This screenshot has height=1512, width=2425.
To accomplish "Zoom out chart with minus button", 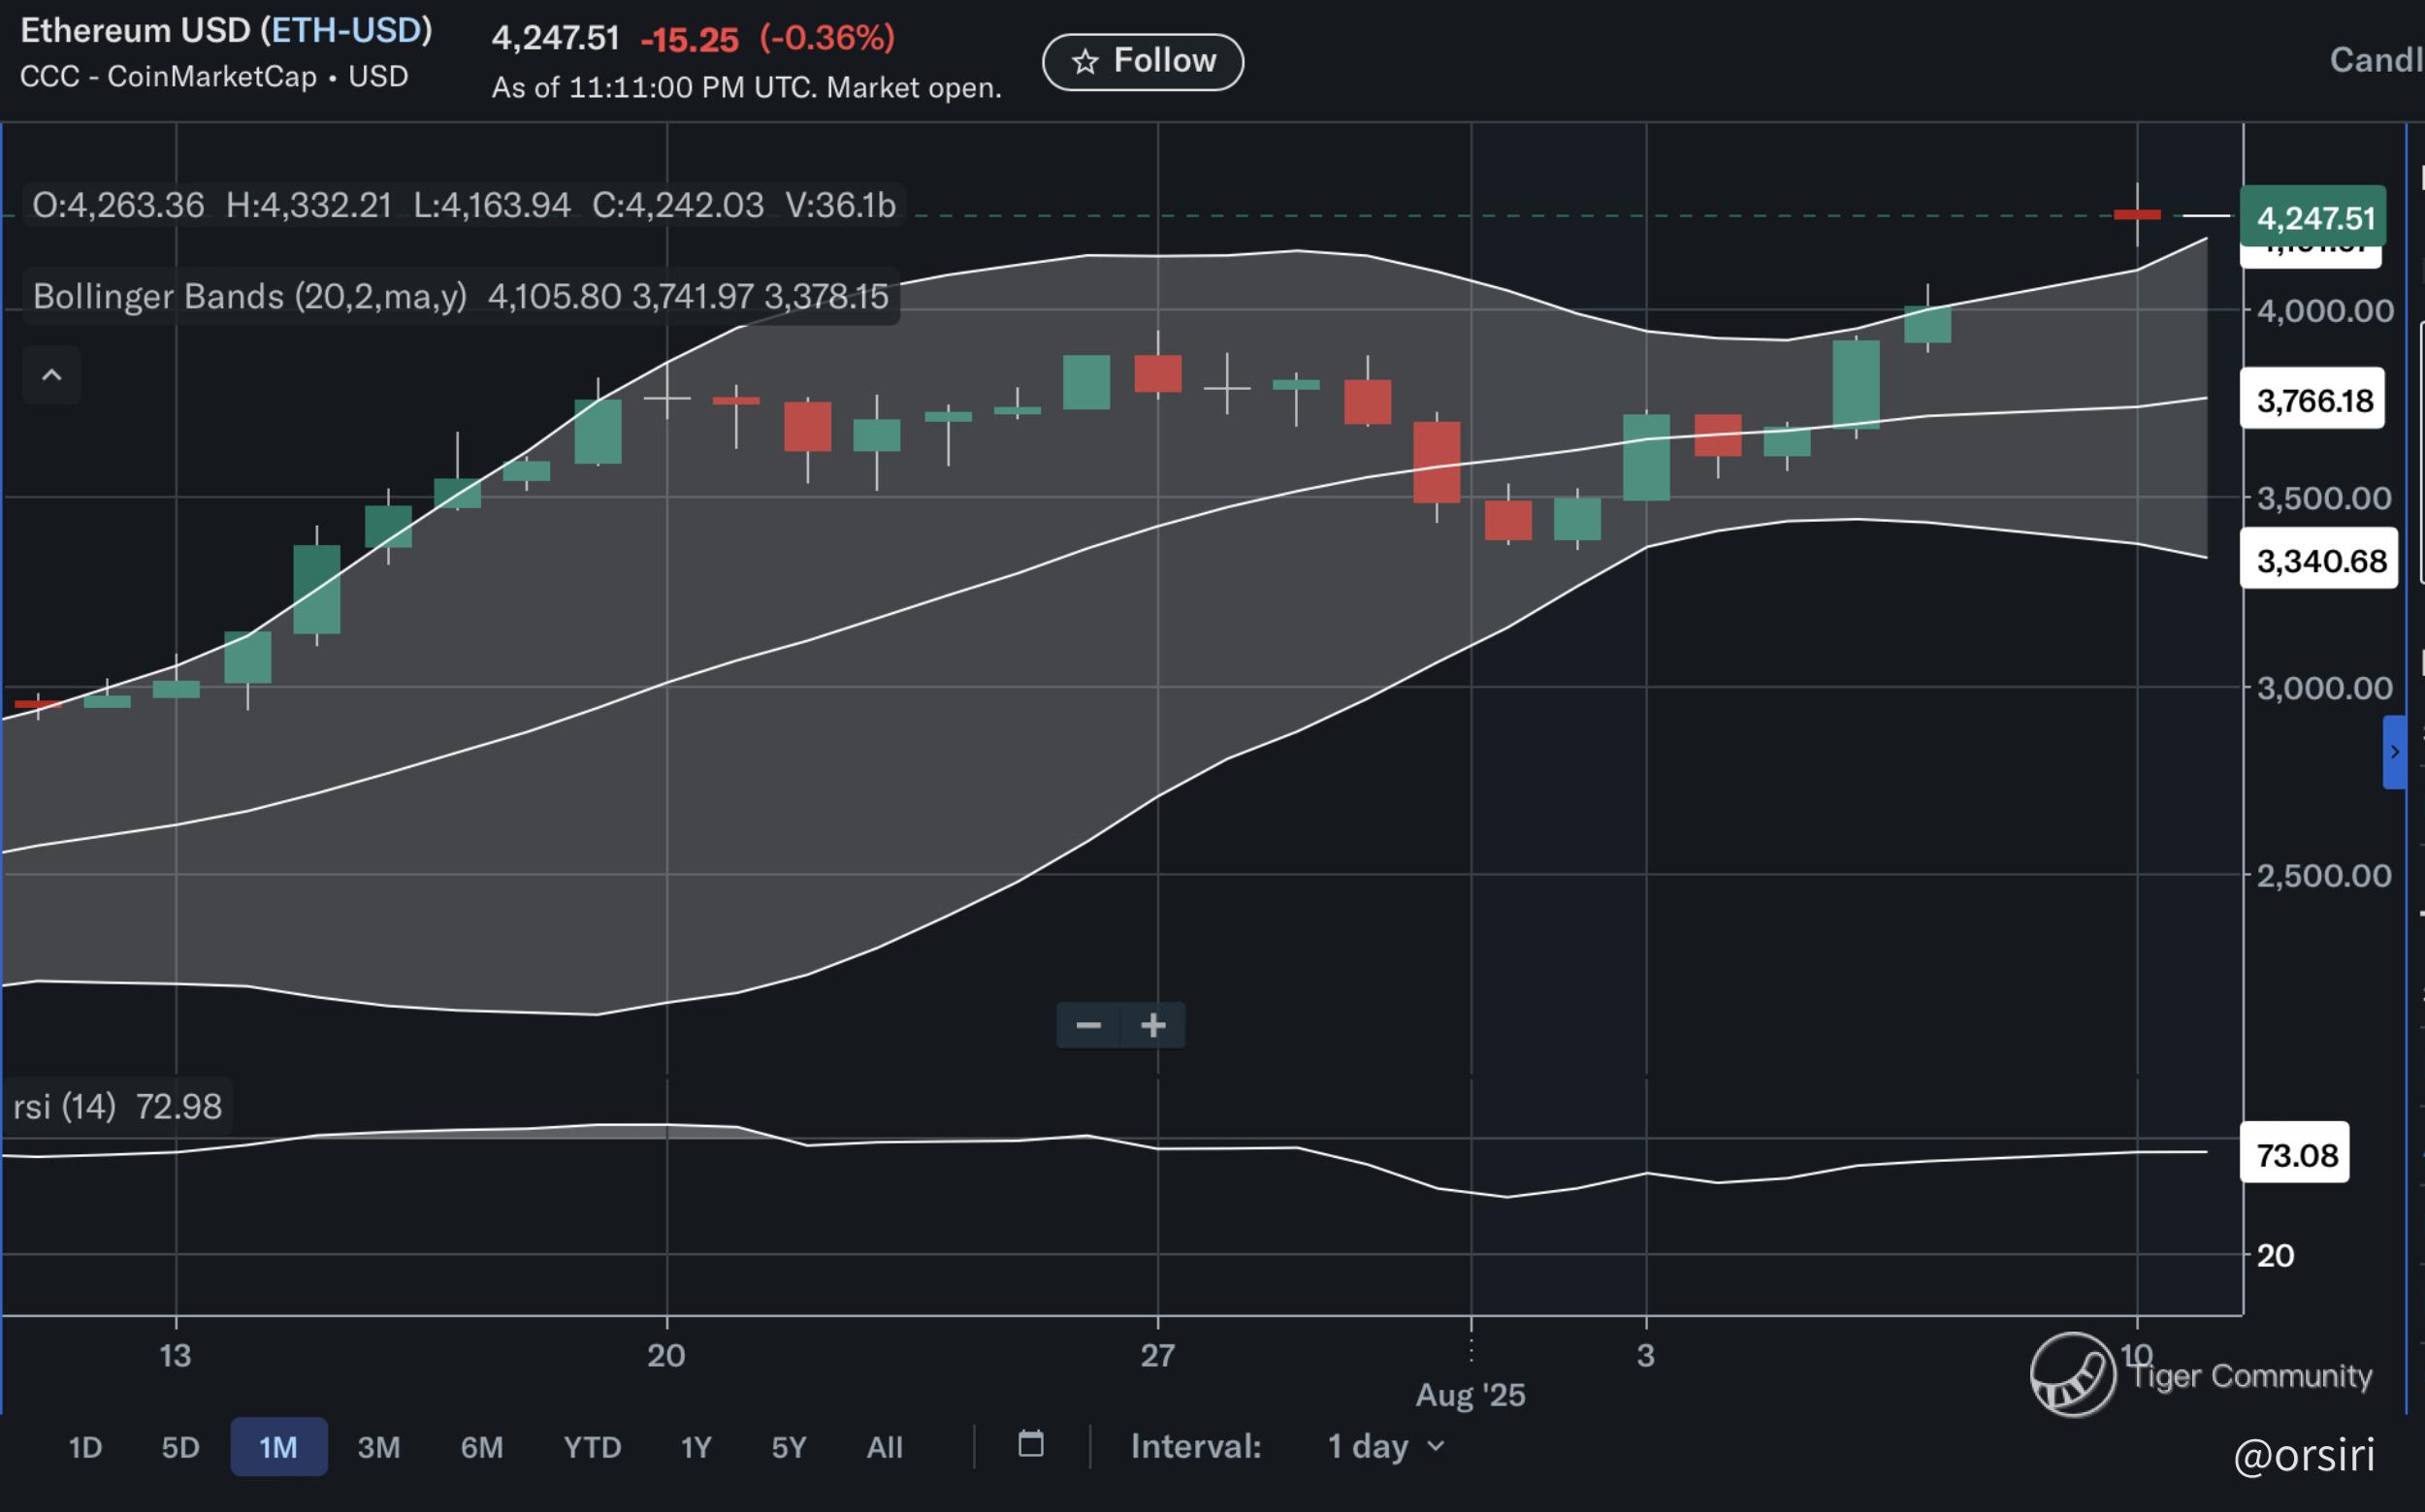I will point(1088,1025).
